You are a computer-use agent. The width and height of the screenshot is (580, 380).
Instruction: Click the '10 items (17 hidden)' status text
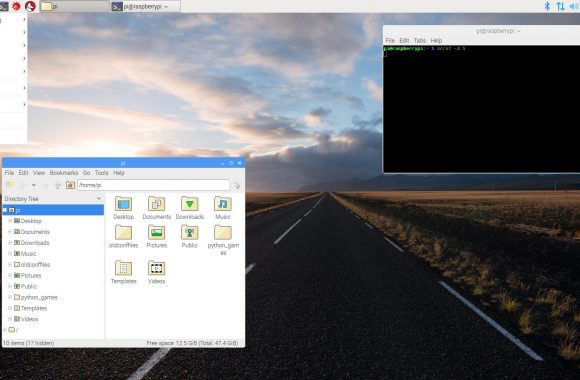[28, 343]
